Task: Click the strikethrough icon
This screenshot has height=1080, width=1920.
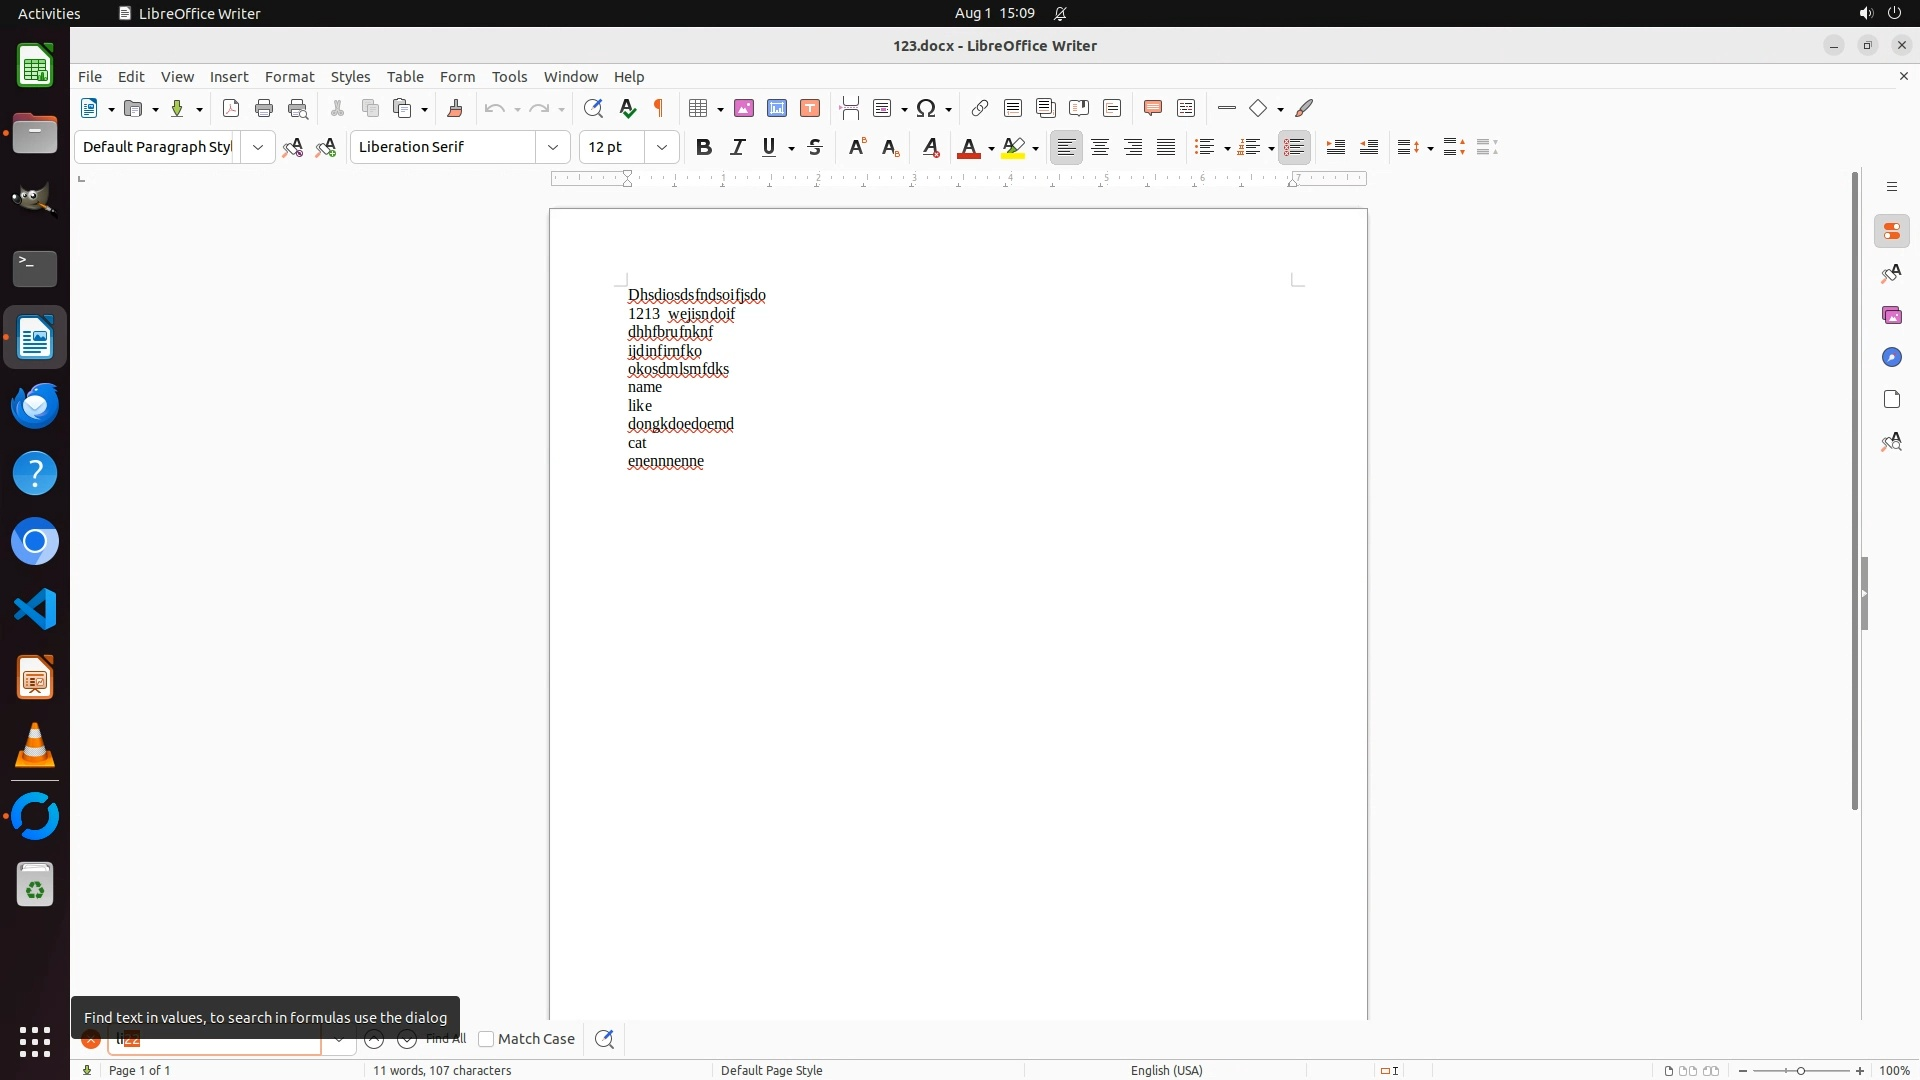Action: (x=815, y=147)
